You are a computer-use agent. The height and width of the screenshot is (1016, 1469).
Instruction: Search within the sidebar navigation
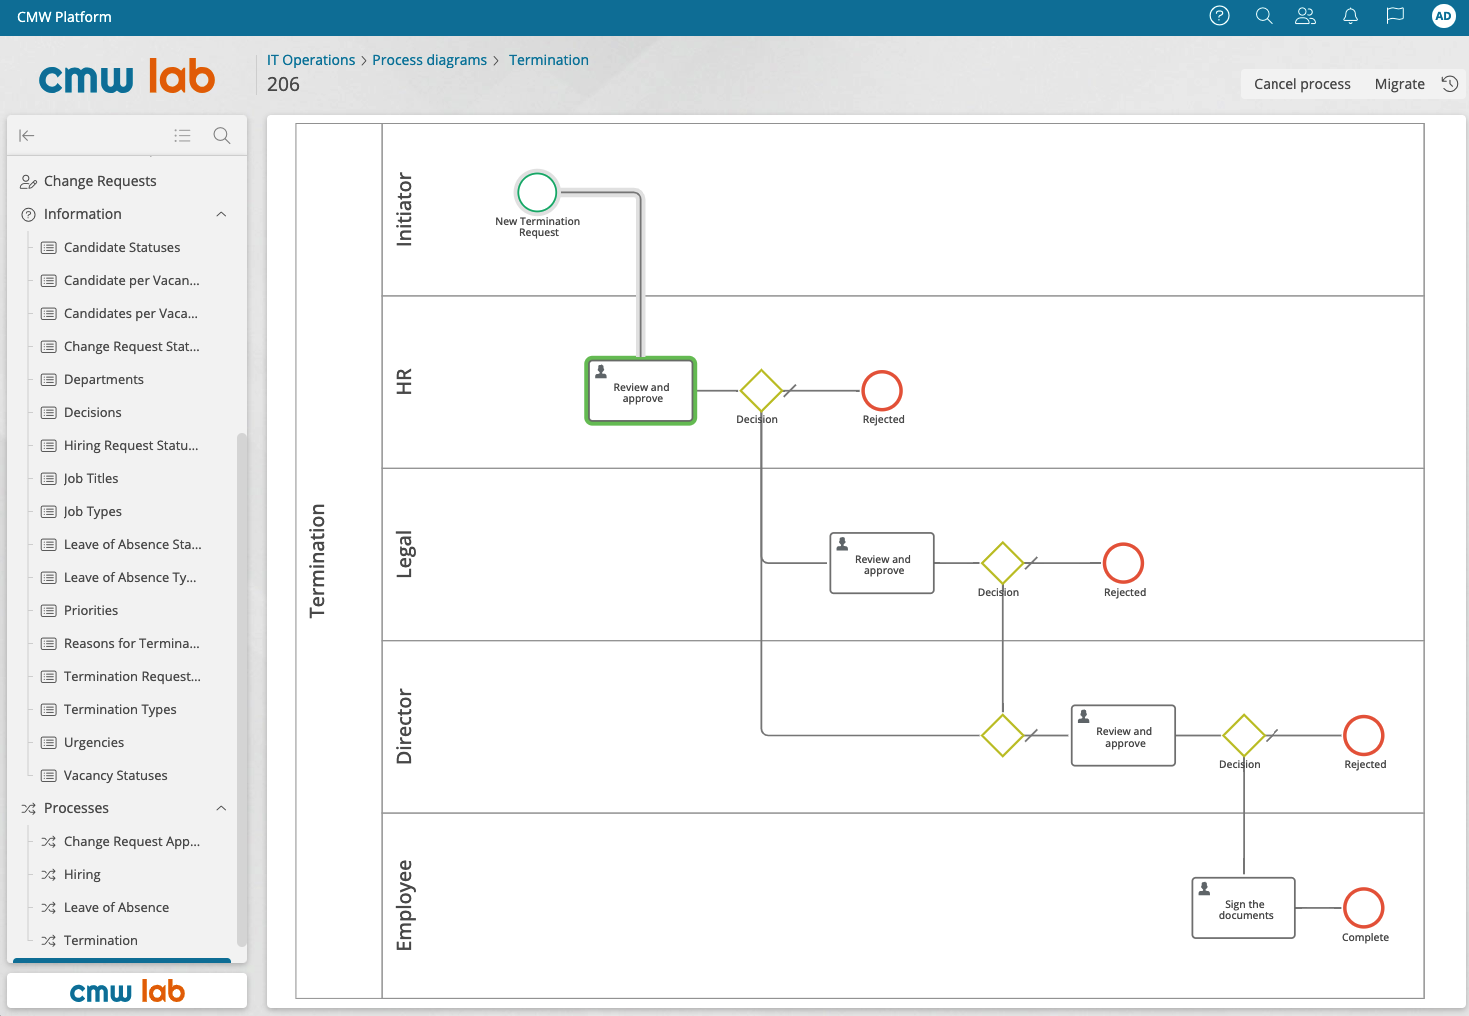[222, 136]
